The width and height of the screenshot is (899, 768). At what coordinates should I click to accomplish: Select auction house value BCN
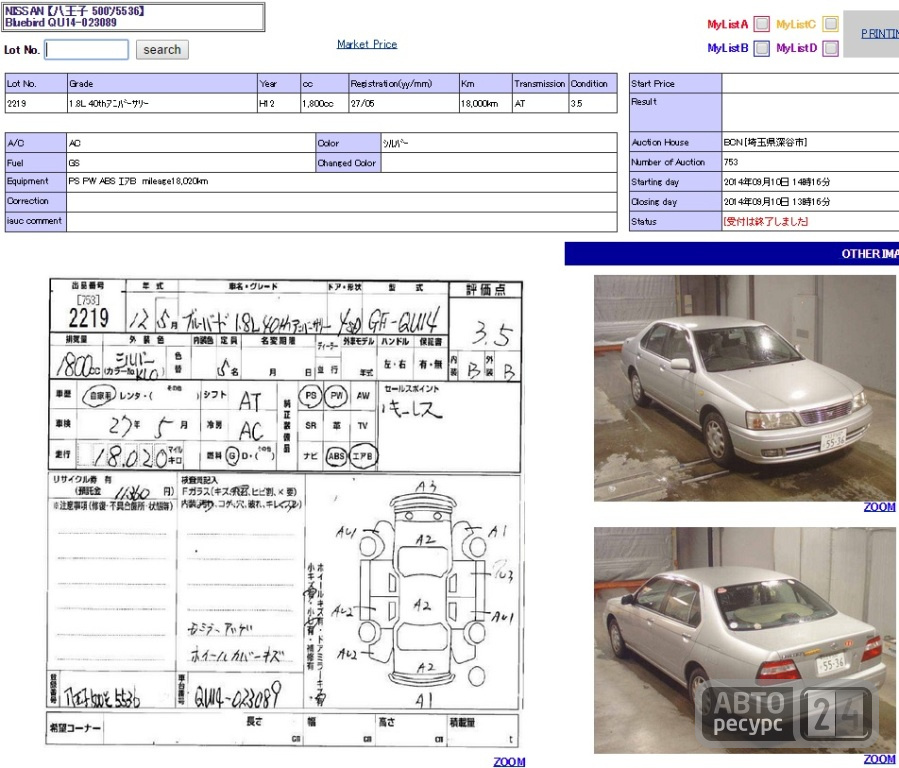765,142
